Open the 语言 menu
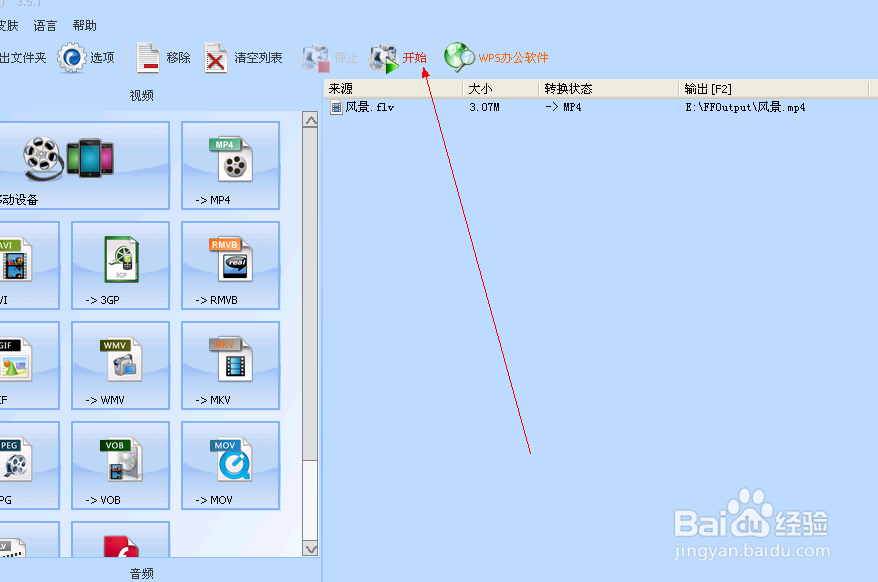The width and height of the screenshot is (878, 582). click(x=44, y=25)
